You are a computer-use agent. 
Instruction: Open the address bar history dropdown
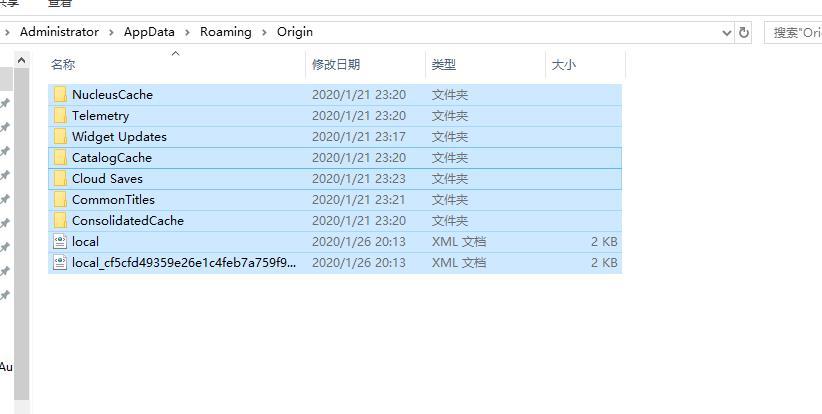click(727, 32)
